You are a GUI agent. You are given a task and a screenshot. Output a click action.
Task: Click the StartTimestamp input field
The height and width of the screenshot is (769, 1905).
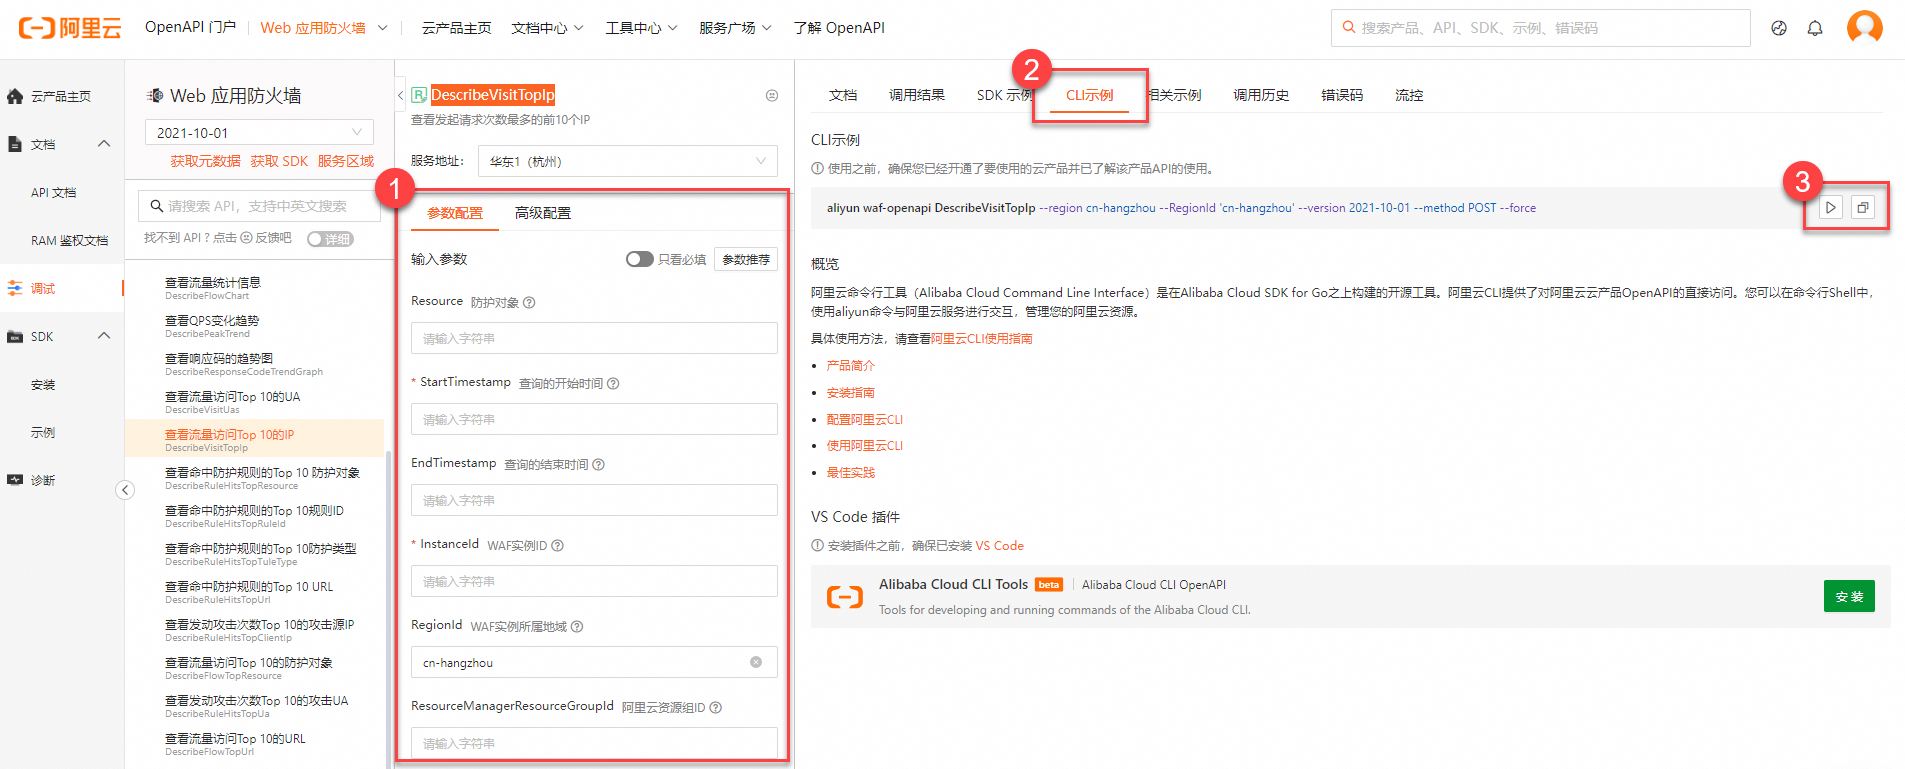point(594,419)
